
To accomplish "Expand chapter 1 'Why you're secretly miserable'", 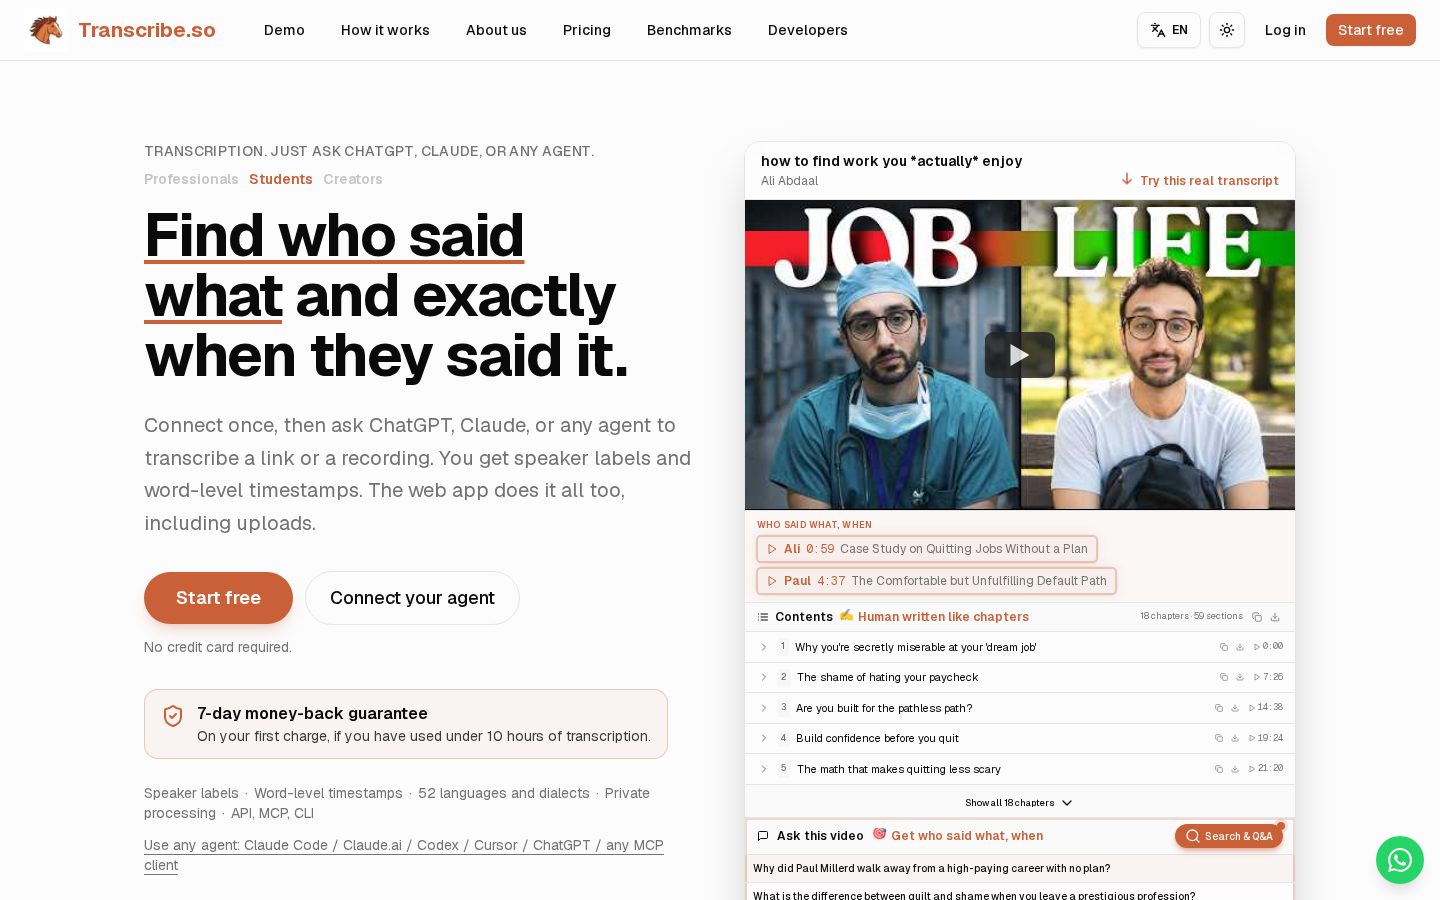I will click(764, 647).
